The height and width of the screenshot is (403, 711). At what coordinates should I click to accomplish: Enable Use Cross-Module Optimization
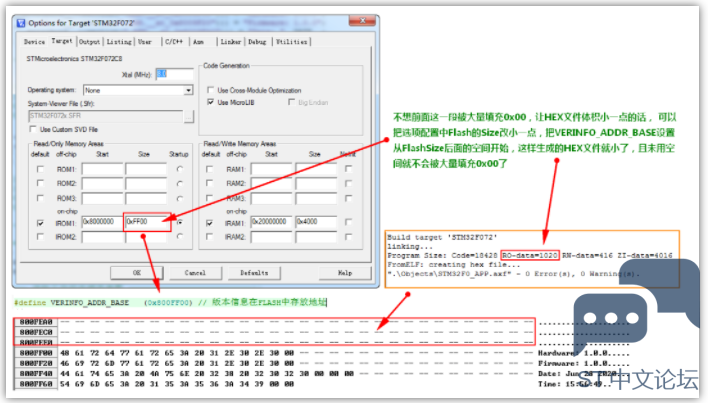click(210, 90)
